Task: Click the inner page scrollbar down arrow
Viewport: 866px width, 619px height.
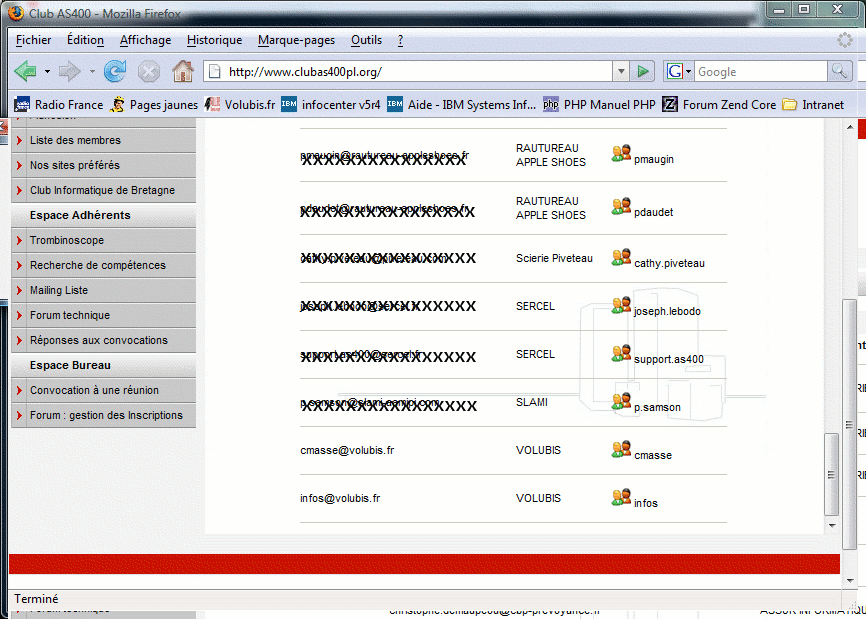Action: (x=832, y=526)
